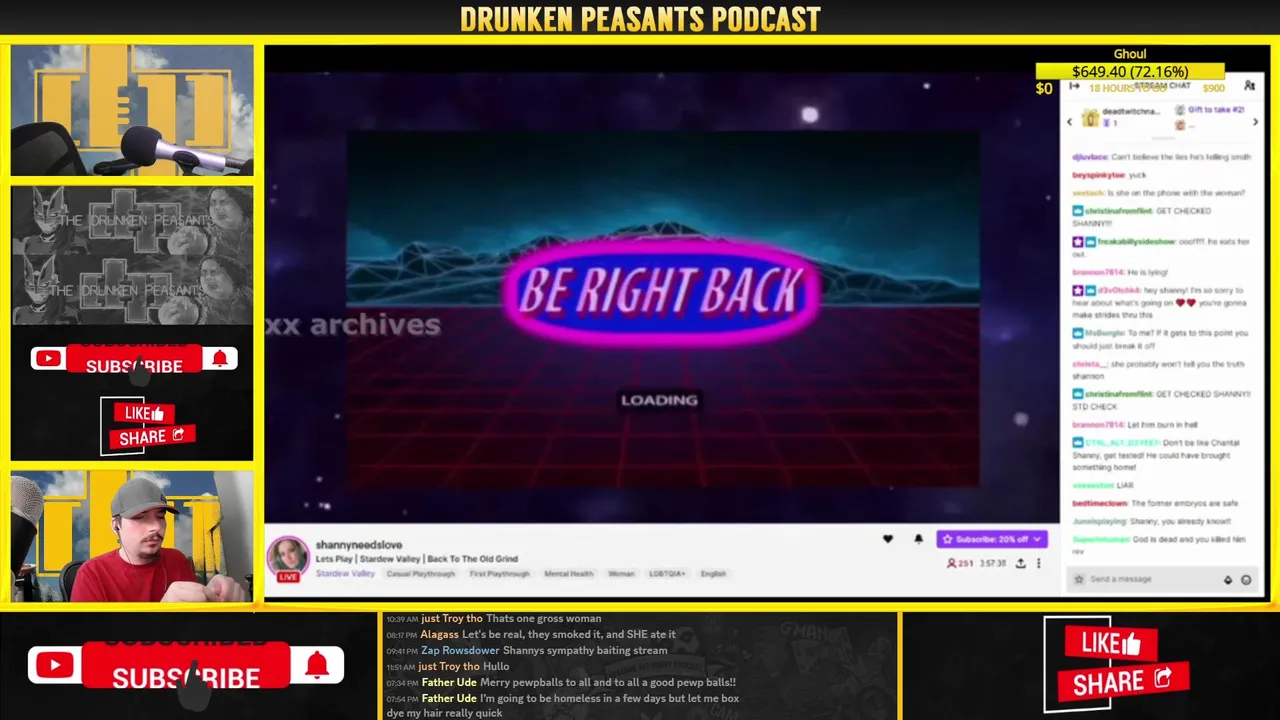Click the Gift to take #2 link

(1216, 110)
